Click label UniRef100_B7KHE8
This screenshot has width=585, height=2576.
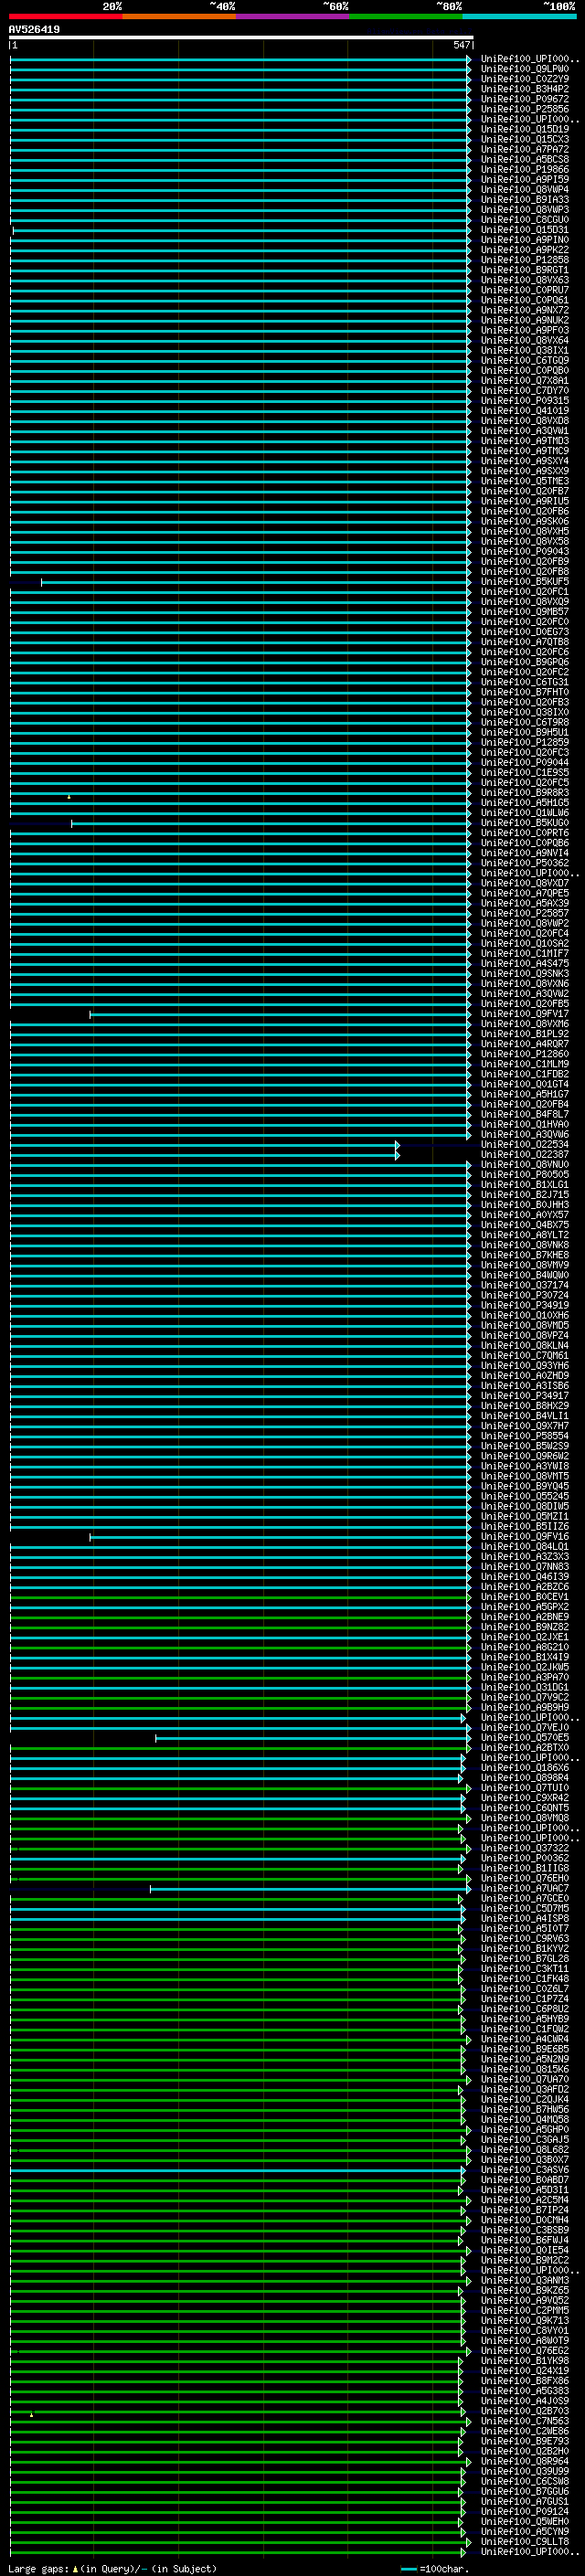524,1255
